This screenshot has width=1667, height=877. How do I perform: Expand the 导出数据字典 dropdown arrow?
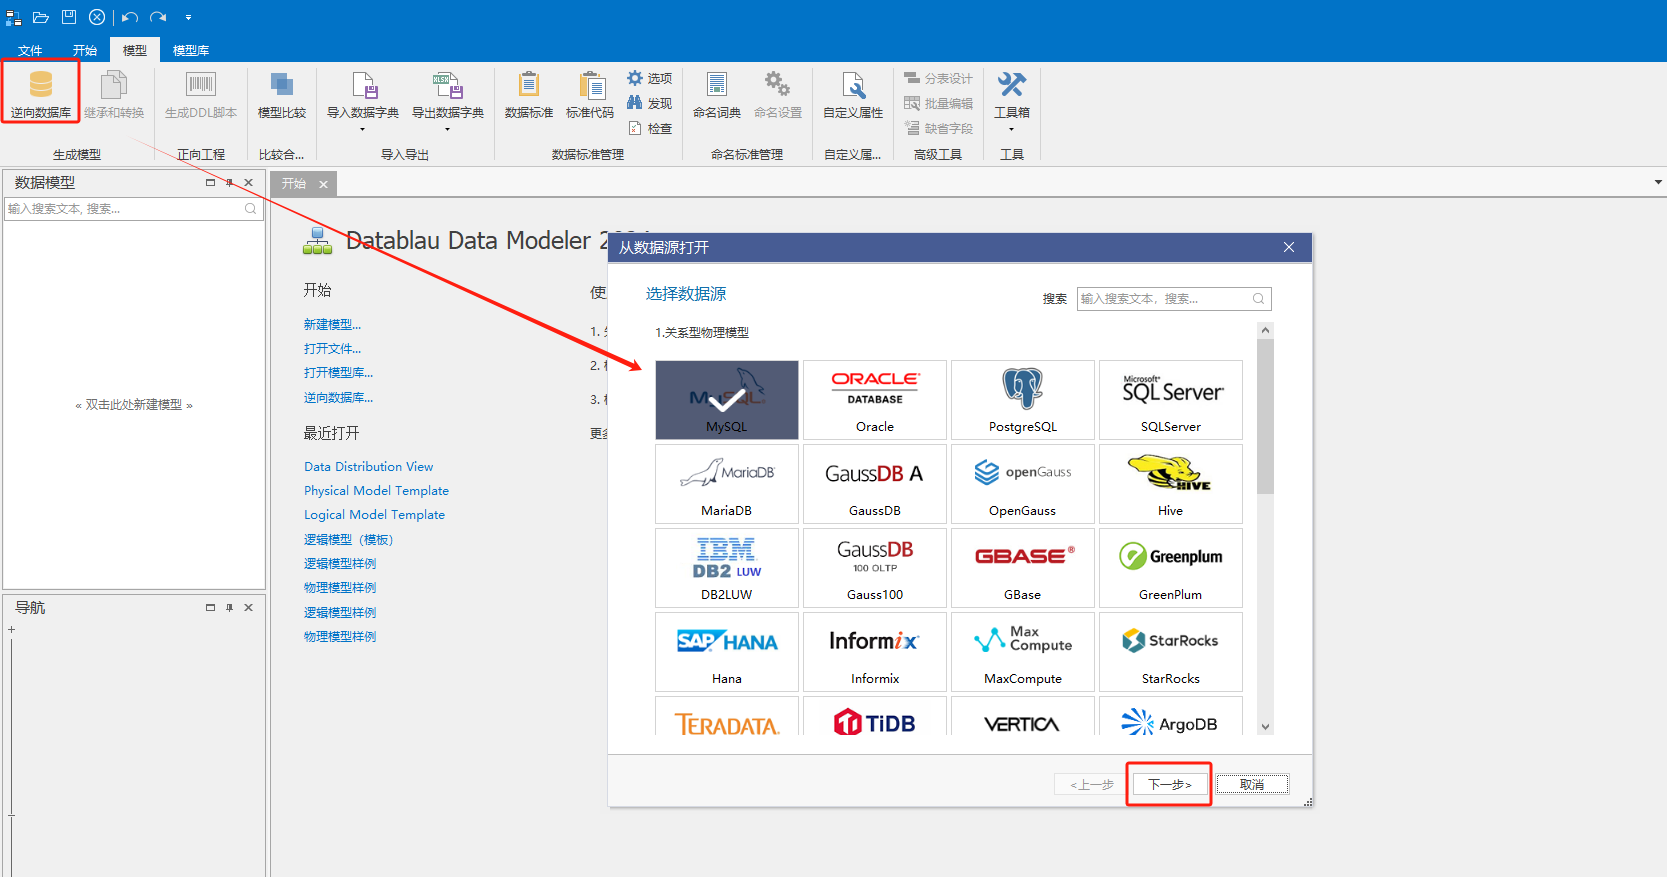click(x=447, y=129)
